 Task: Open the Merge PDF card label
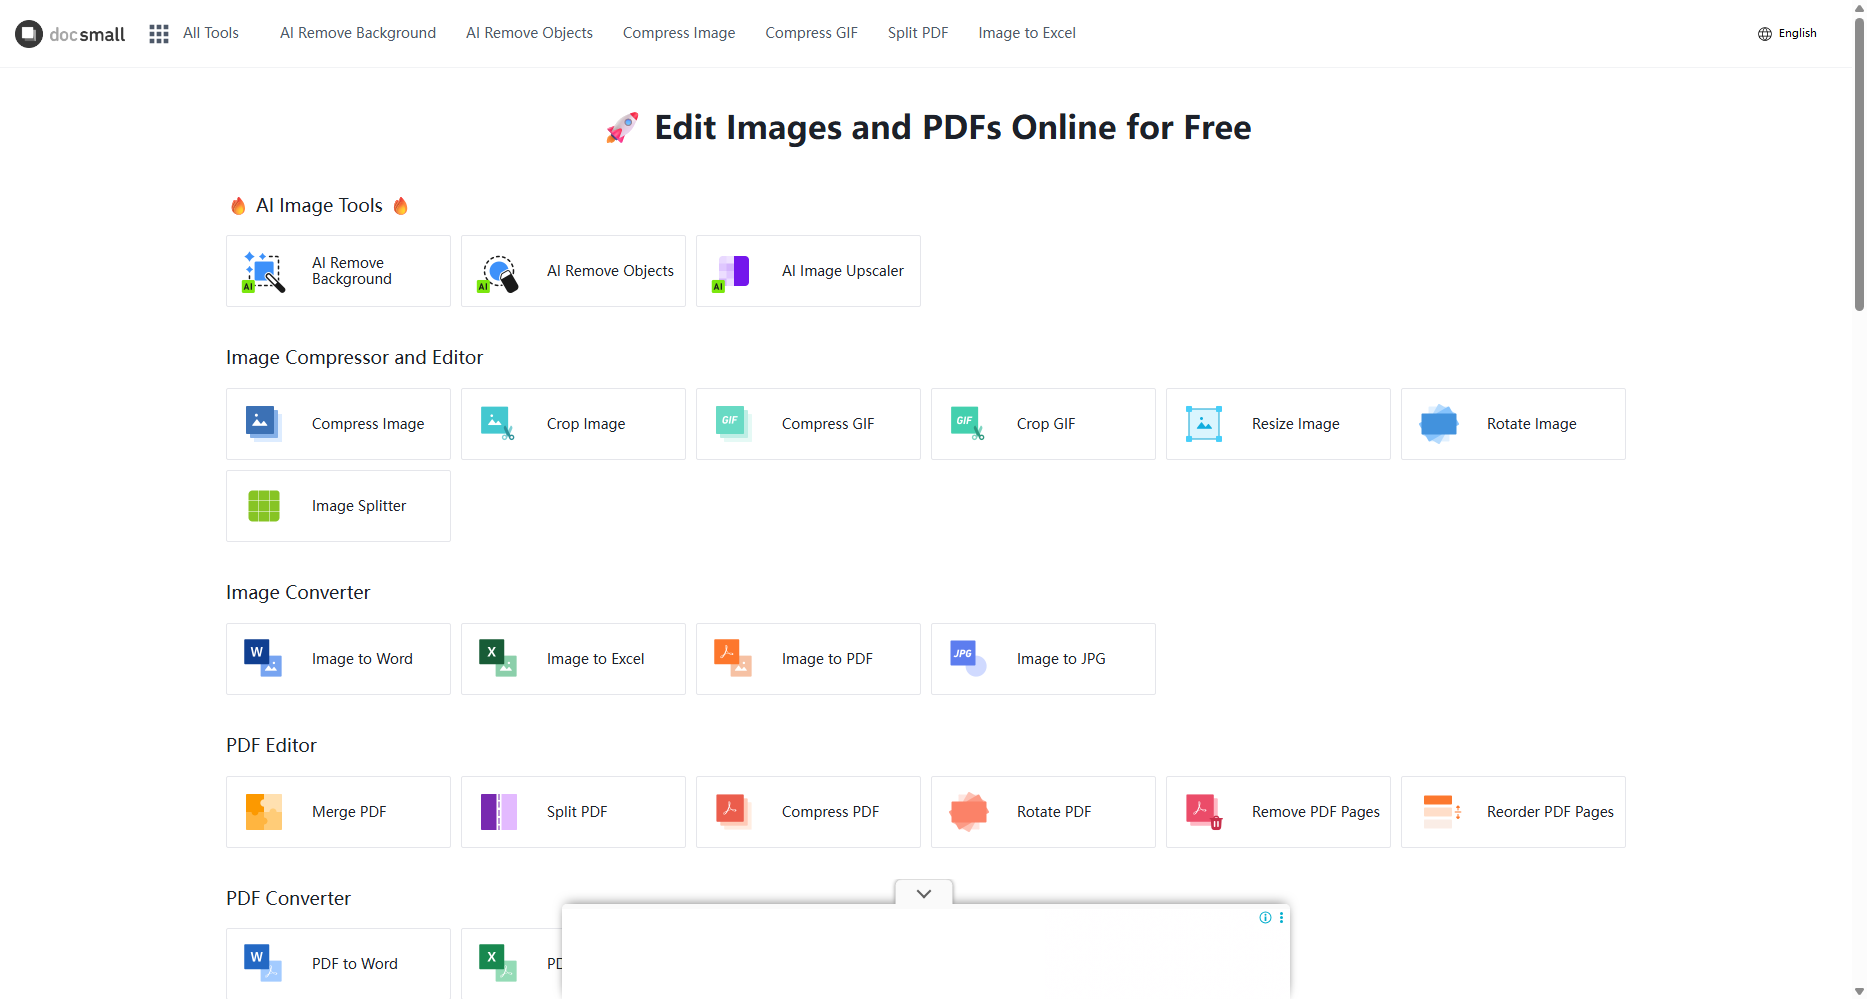click(349, 812)
